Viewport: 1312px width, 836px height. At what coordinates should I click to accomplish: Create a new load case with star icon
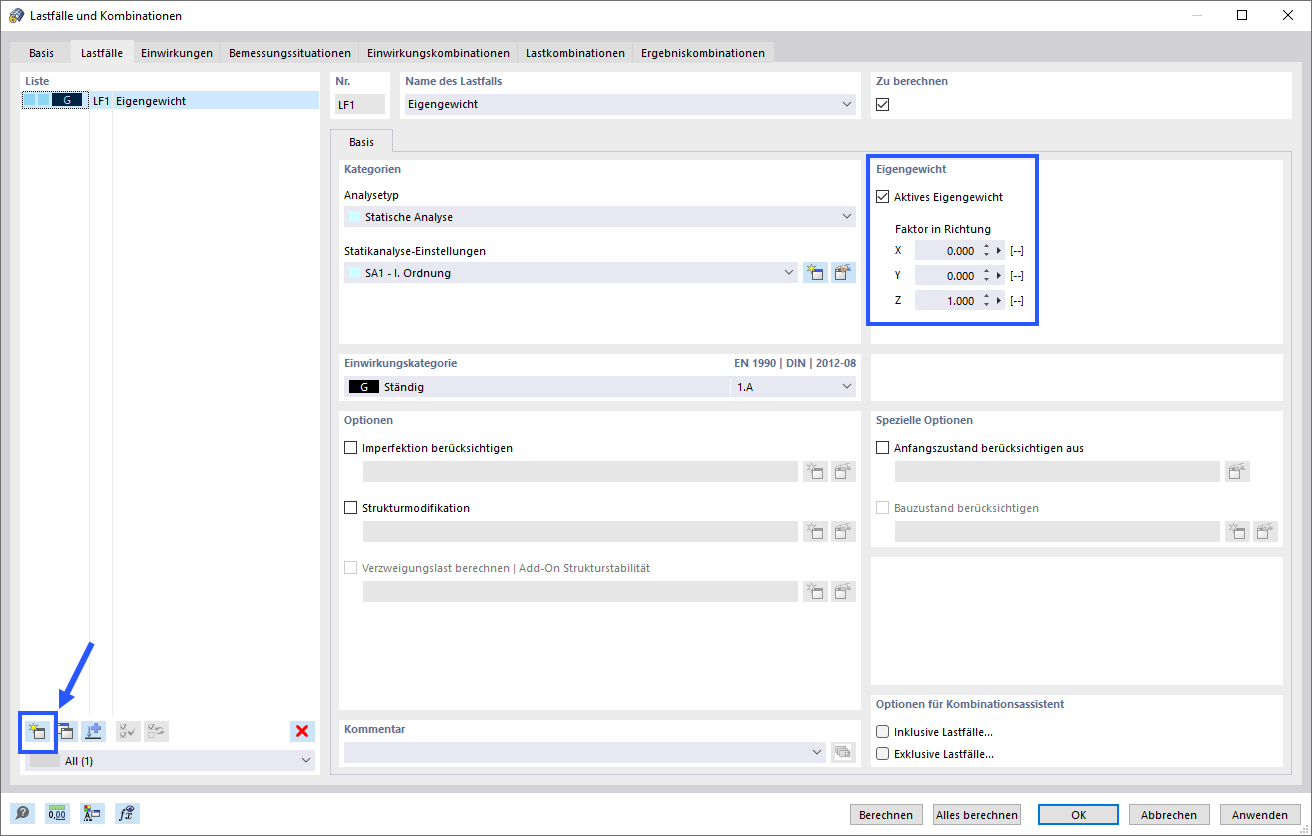tap(39, 731)
